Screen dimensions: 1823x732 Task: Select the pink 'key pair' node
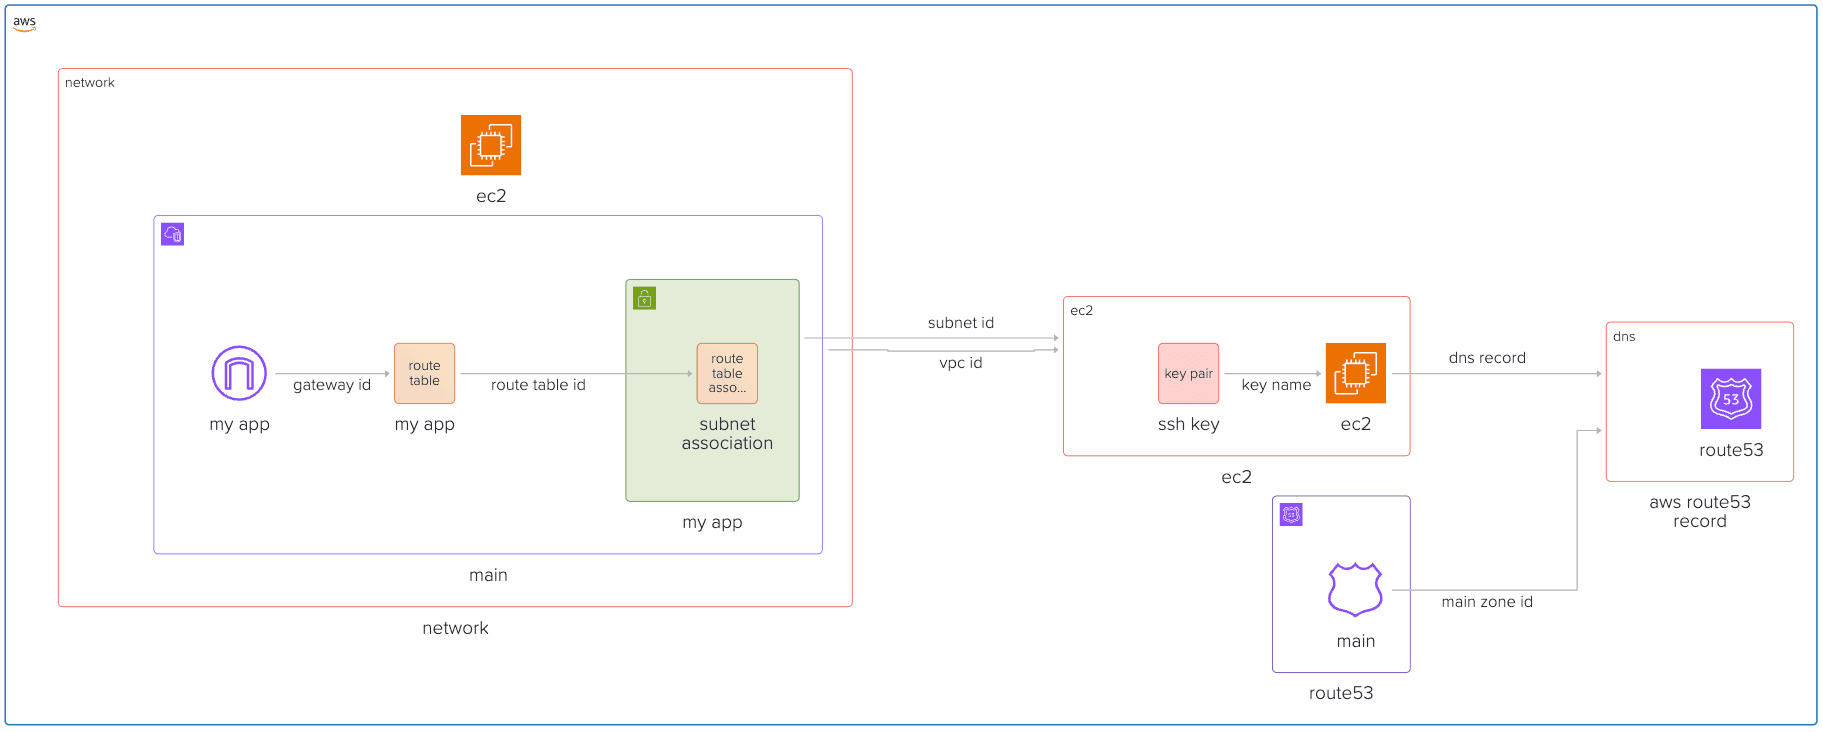(1188, 373)
